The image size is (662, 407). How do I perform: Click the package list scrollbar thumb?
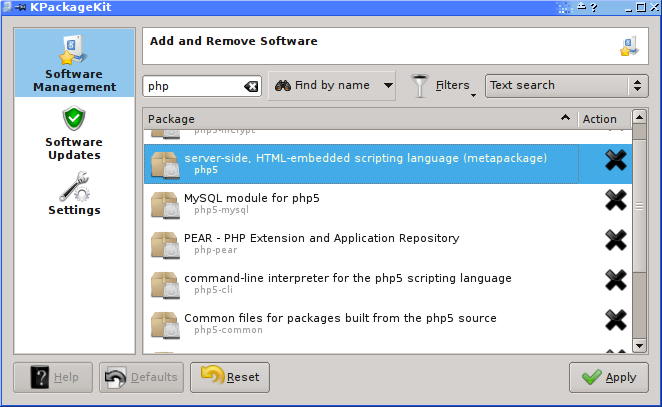[639, 206]
